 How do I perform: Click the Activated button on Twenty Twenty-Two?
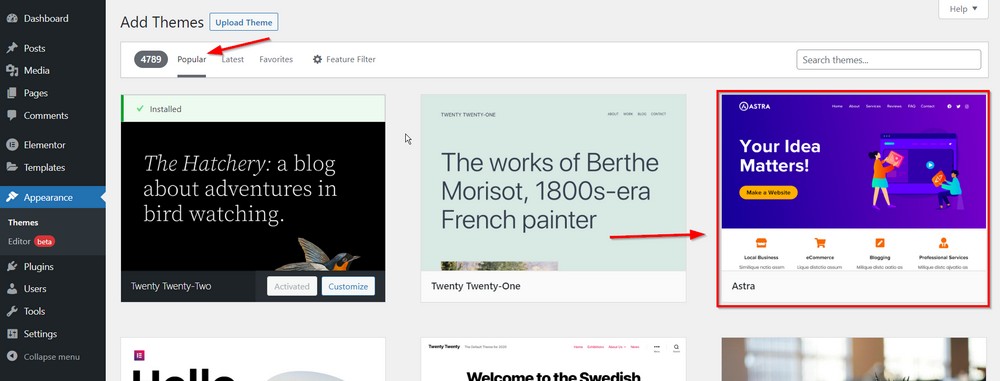pyautogui.click(x=291, y=286)
